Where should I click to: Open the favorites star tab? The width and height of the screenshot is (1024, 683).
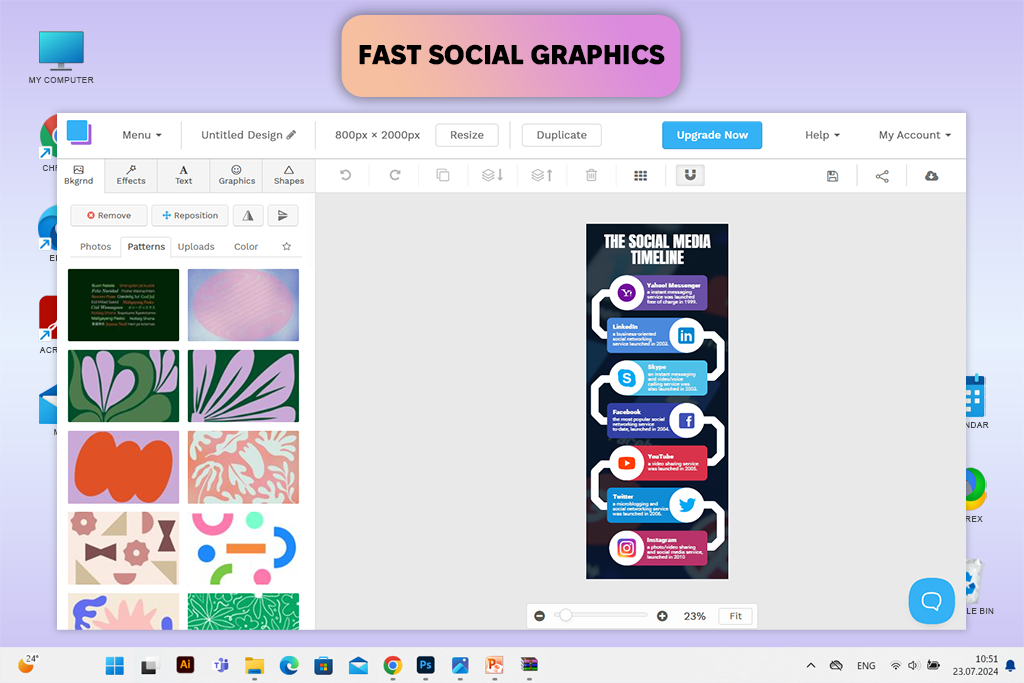[287, 246]
